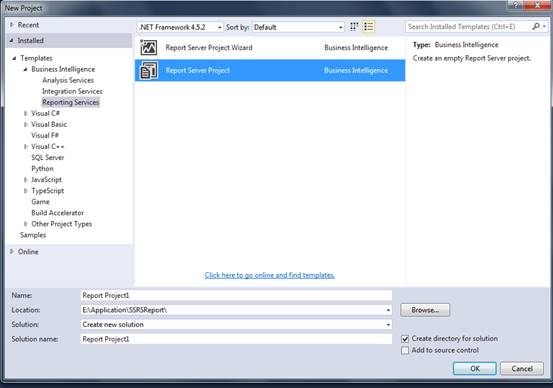Screen dimensions: 553x388
Task: Click the Report Server Project Wizard icon
Action: pos(148,47)
